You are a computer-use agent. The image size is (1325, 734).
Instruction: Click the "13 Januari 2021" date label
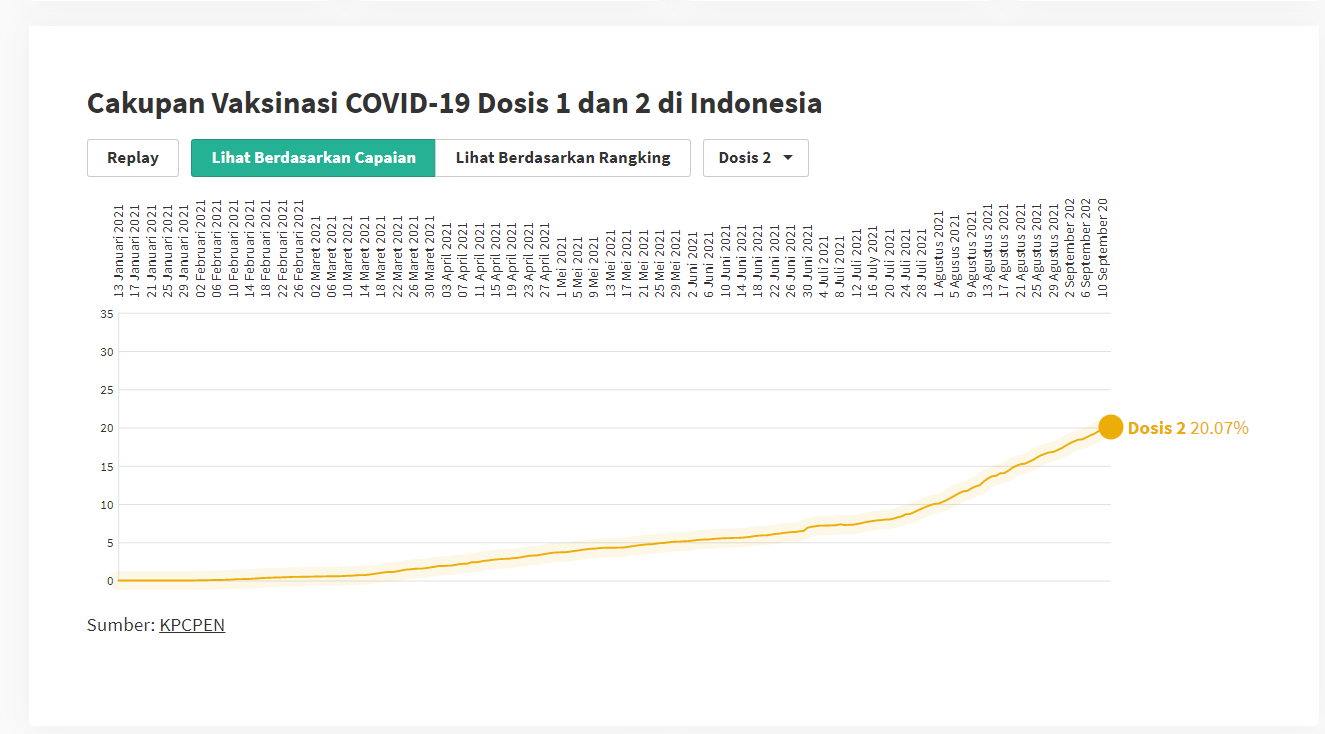coord(119,253)
